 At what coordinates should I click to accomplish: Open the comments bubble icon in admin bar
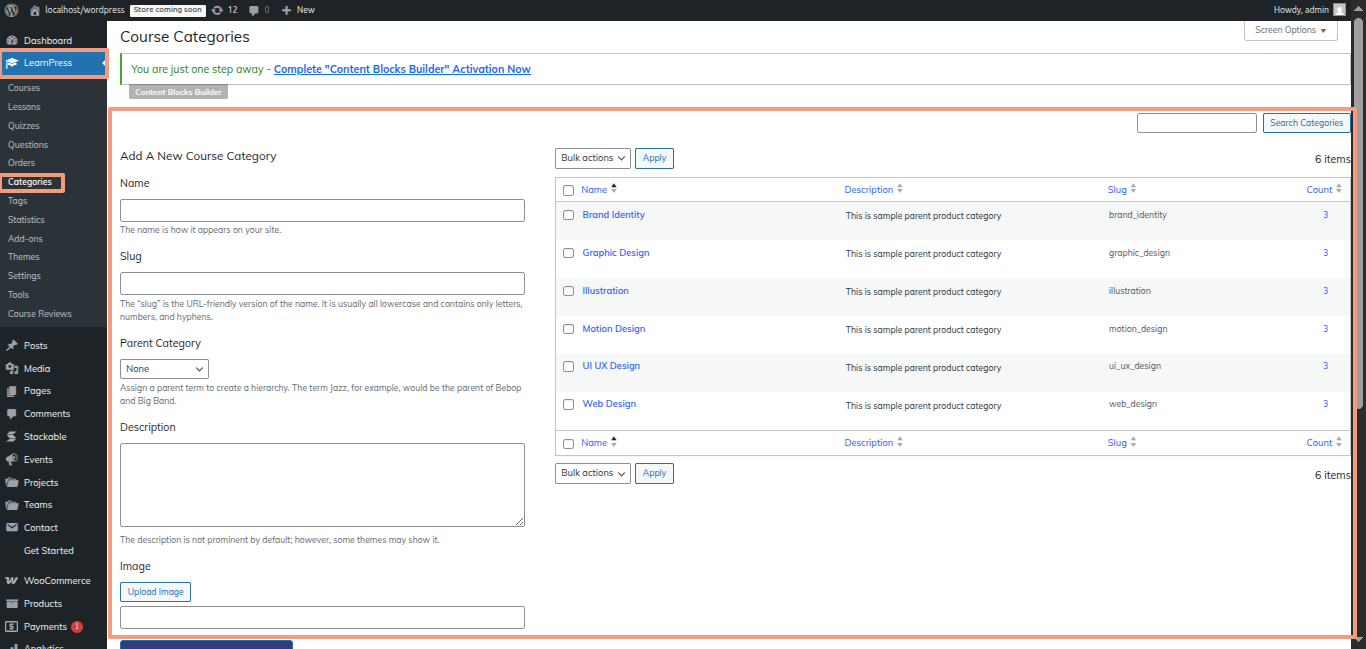point(254,10)
